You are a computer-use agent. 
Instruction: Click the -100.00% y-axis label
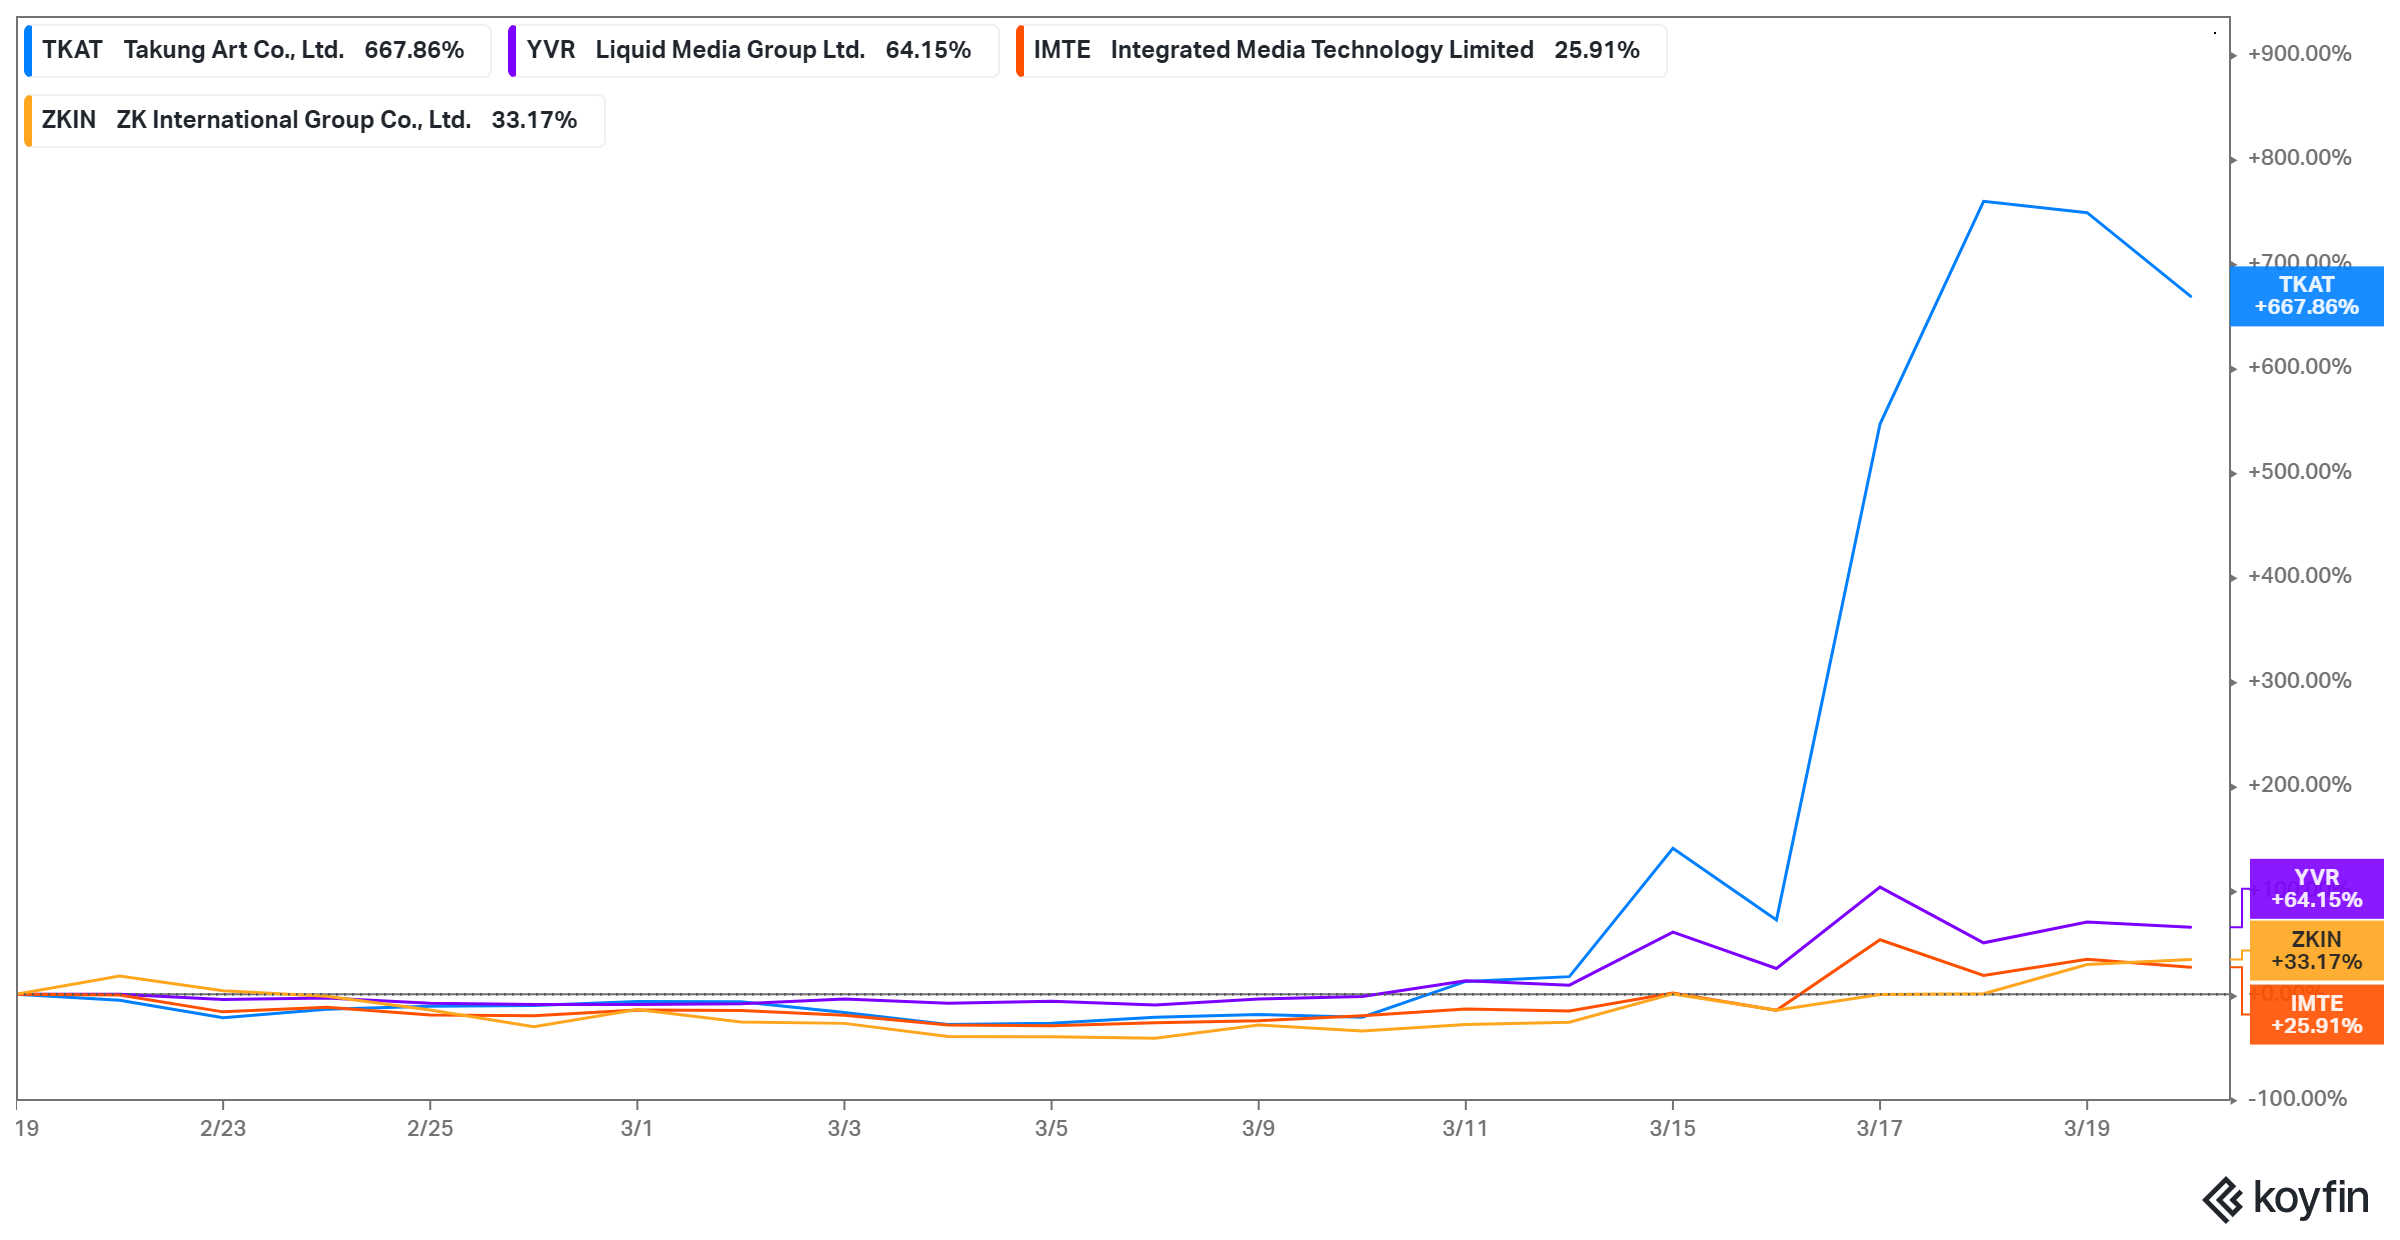point(2297,1099)
